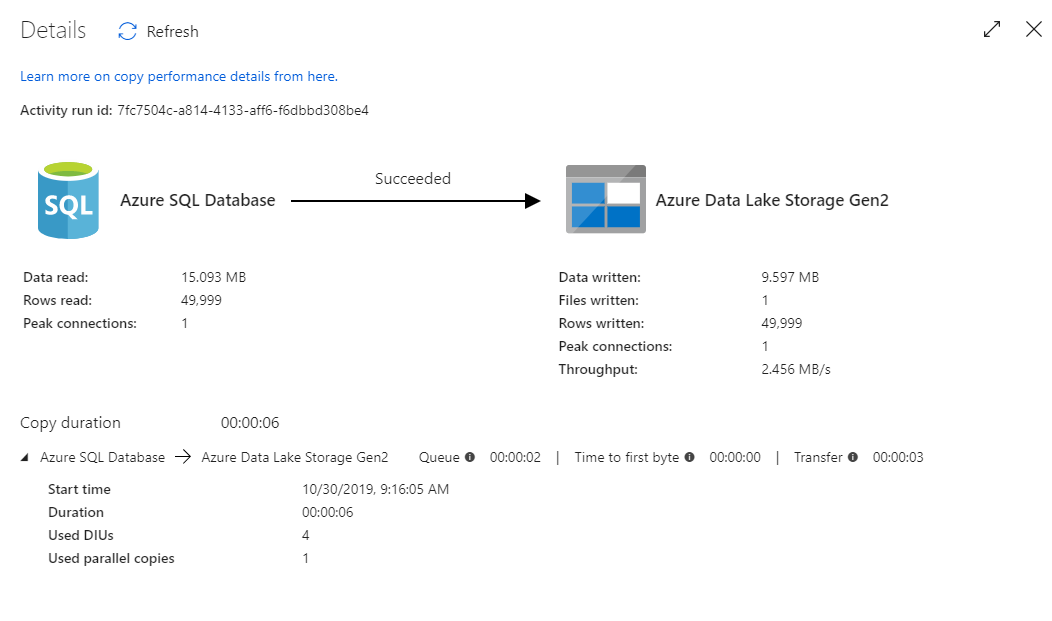Image resolution: width=1052 pixels, height=621 pixels.
Task: Click the Azure Data Lake Storage Gen2 icon
Action: click(x=606, y=199)
